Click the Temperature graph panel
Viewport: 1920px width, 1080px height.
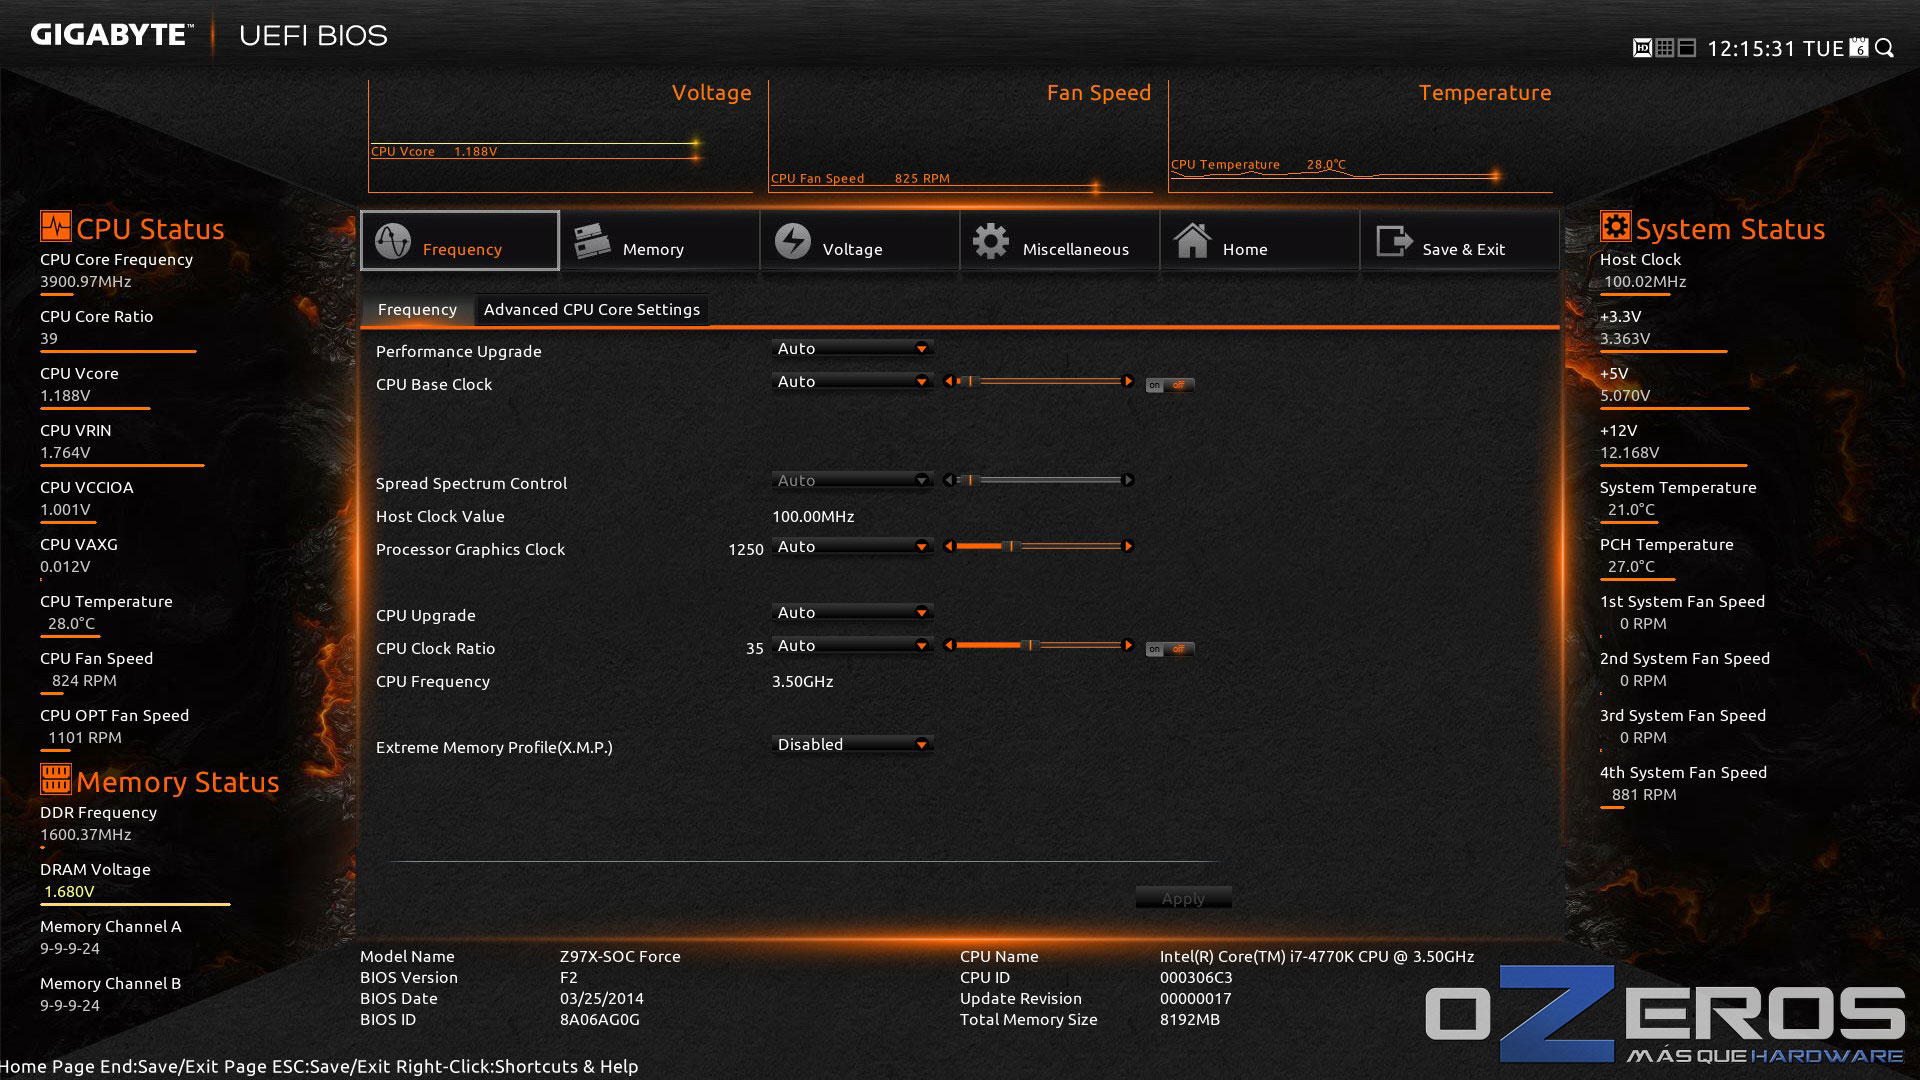[x=1360, y=137]
